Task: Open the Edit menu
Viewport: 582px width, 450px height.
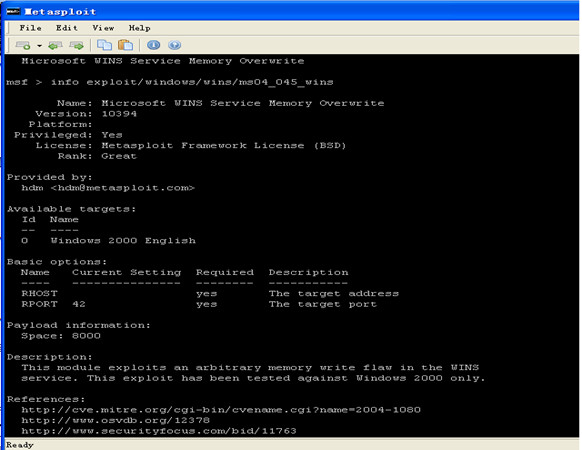Action: pyautogui.click(x=67, y=28)
